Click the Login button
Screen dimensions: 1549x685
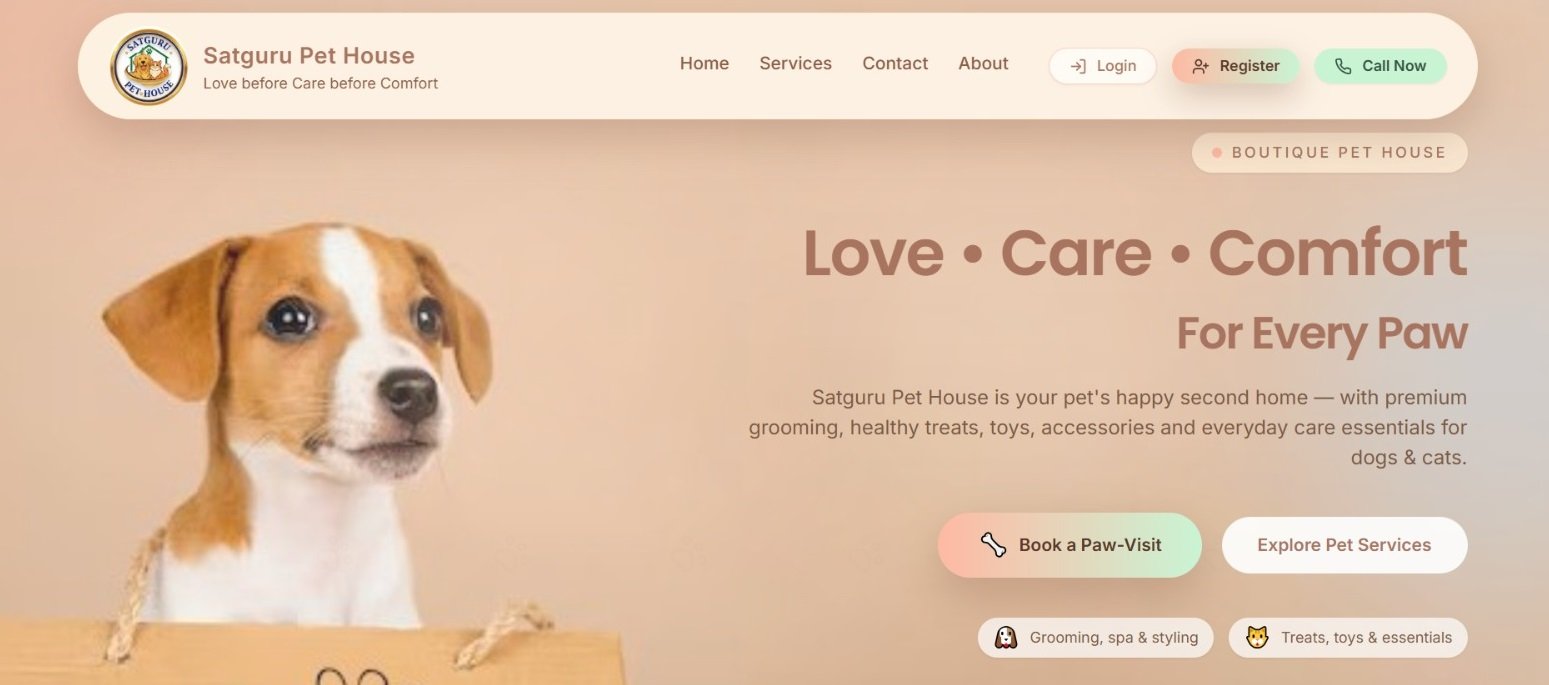[x=1103, y=66]
